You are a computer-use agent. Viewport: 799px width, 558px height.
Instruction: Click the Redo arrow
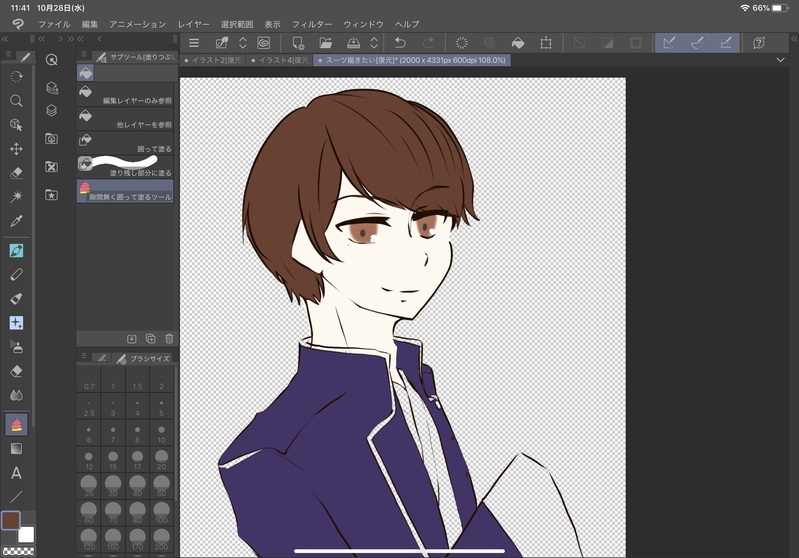[x=429, y=43]
